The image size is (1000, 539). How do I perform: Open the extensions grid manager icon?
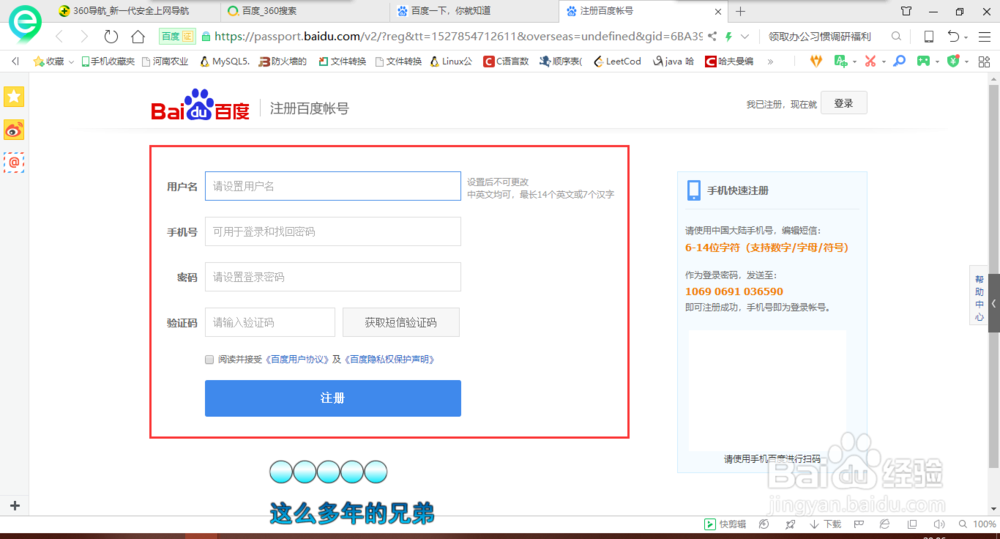click(x=984, y=61)
